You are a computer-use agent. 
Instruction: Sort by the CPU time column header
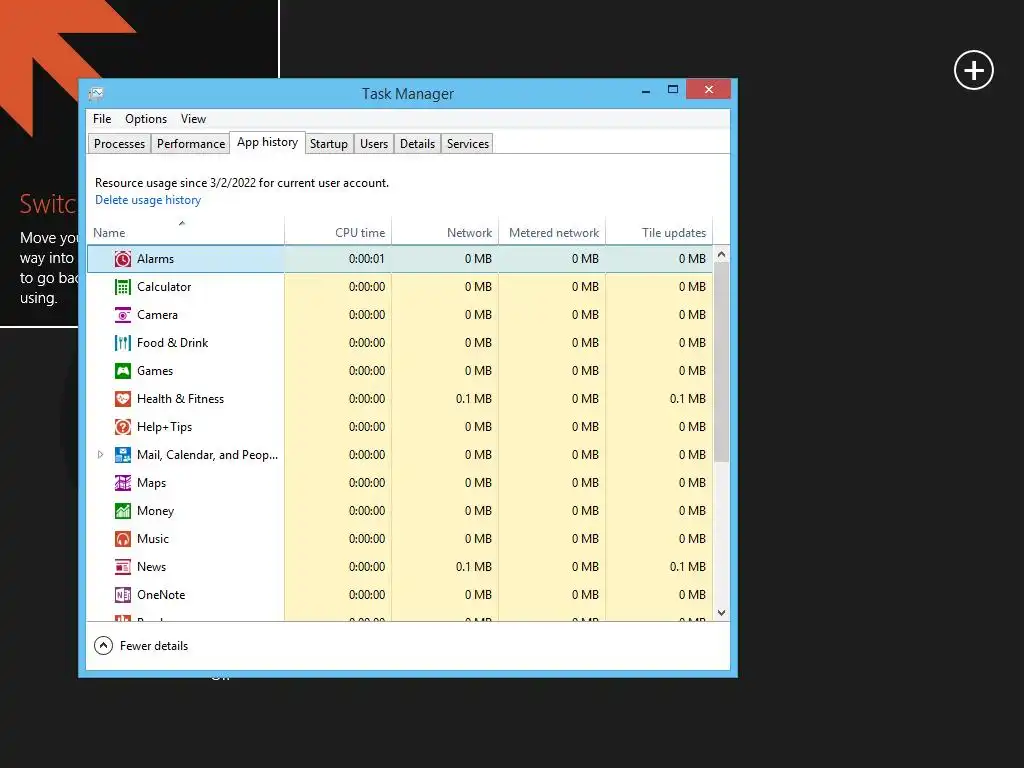(x=338, y=232)
